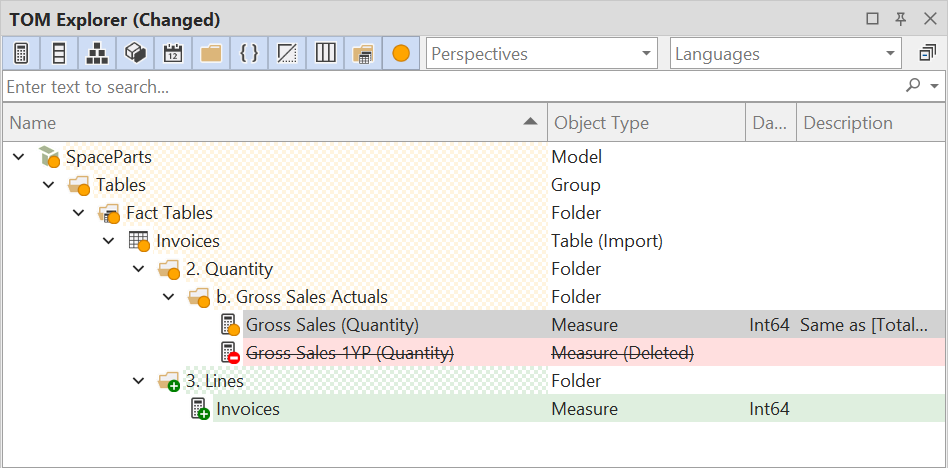
Task: Toggle the display folders filter button
Action: [211, 54]
